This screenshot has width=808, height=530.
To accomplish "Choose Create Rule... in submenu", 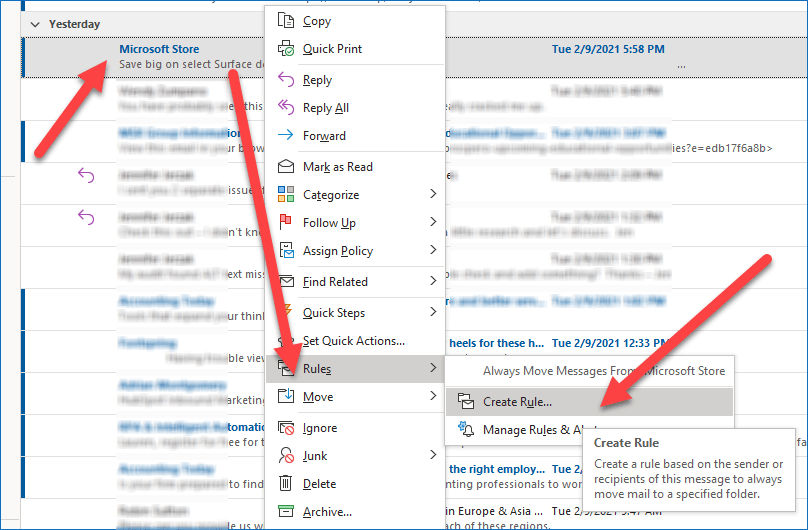I will [590, 402].
